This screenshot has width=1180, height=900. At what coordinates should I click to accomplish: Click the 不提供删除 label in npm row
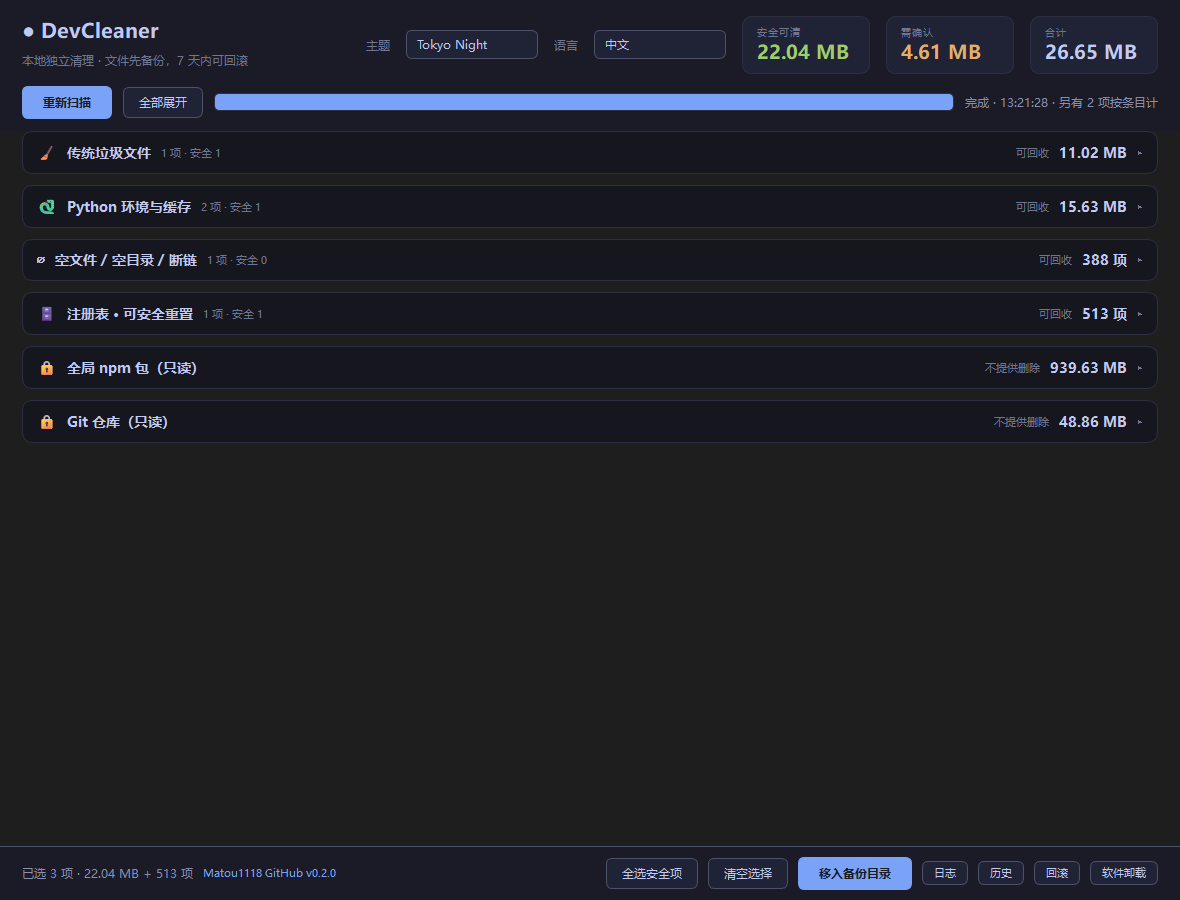[x=1012, y=368]
